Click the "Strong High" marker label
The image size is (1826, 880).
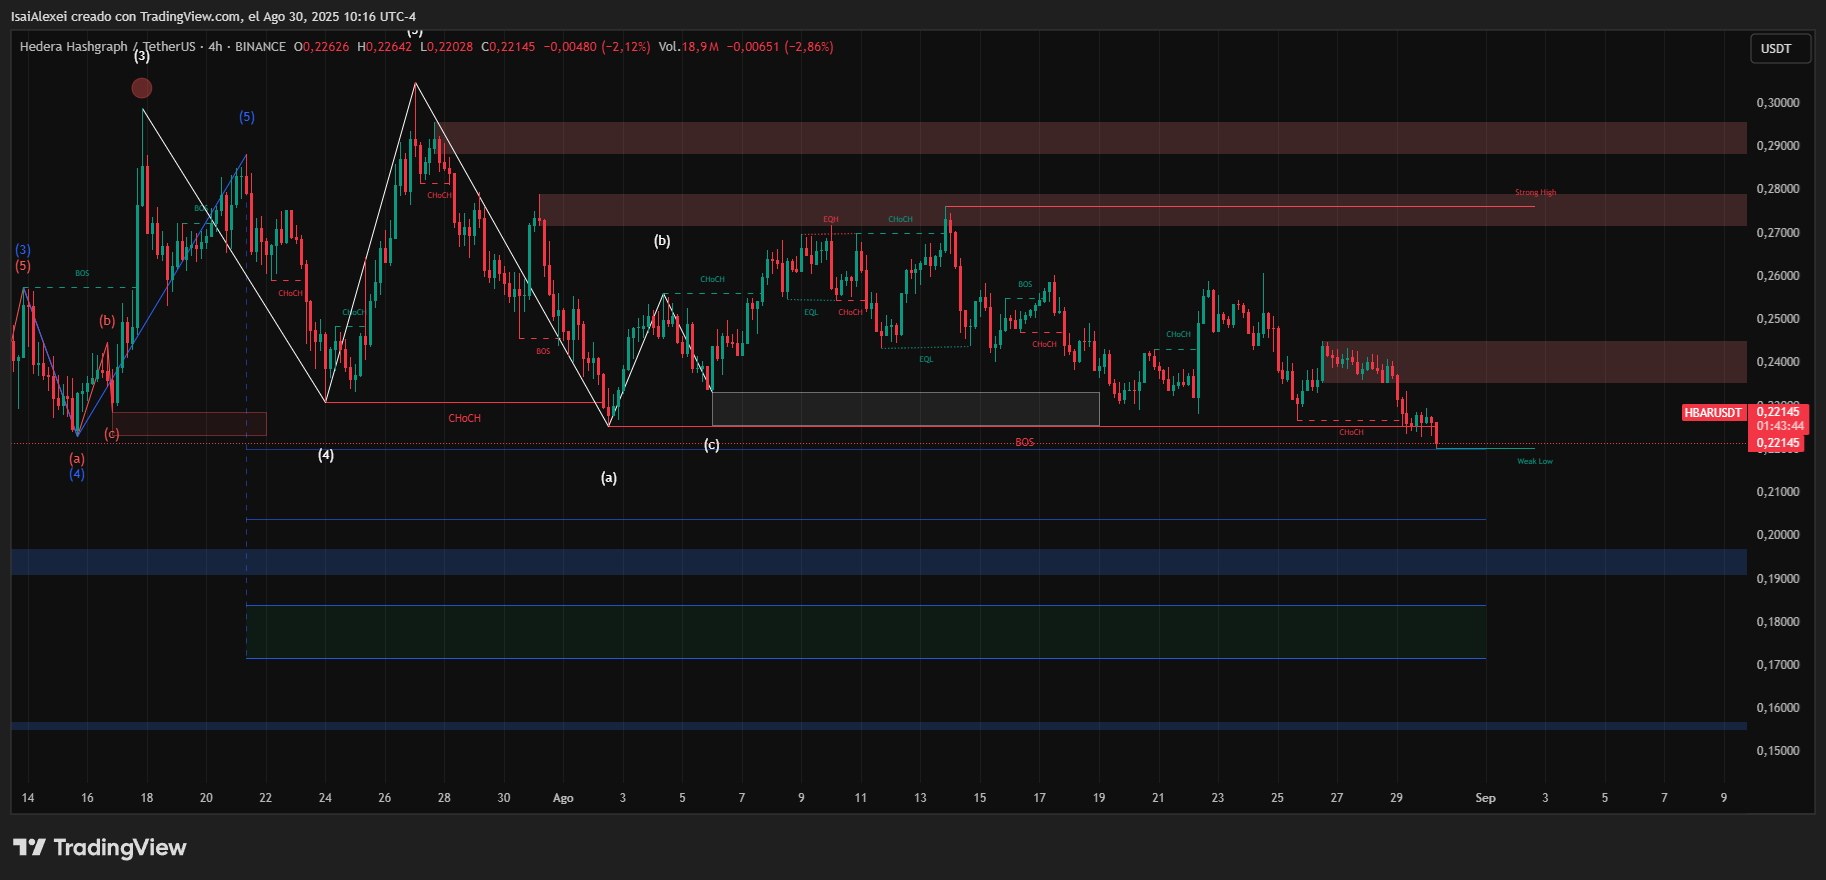(x=1535, y=193)
